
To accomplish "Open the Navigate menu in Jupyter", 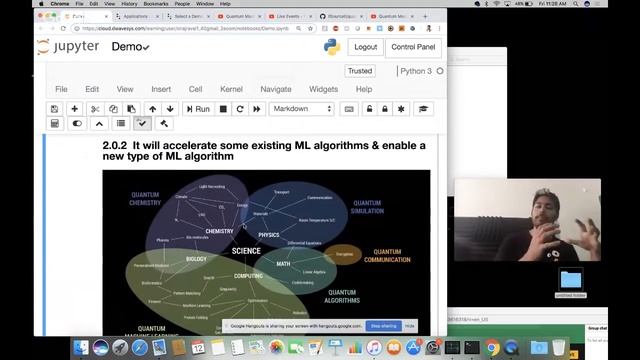I will coord(276,89).
